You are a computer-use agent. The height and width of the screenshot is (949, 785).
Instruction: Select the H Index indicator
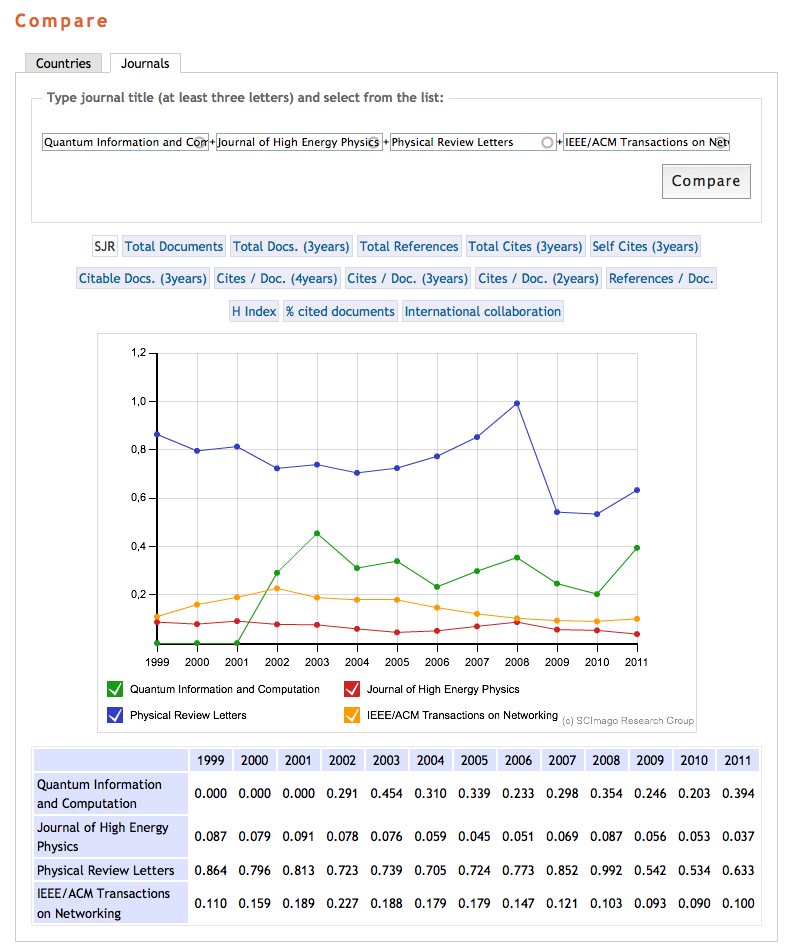point(254,311)
